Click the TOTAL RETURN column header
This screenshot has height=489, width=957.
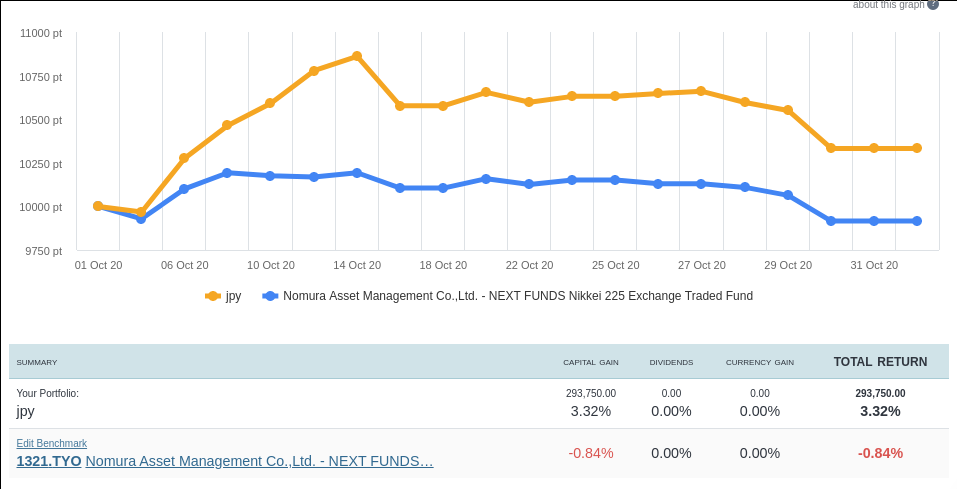[x=880, y=362]
